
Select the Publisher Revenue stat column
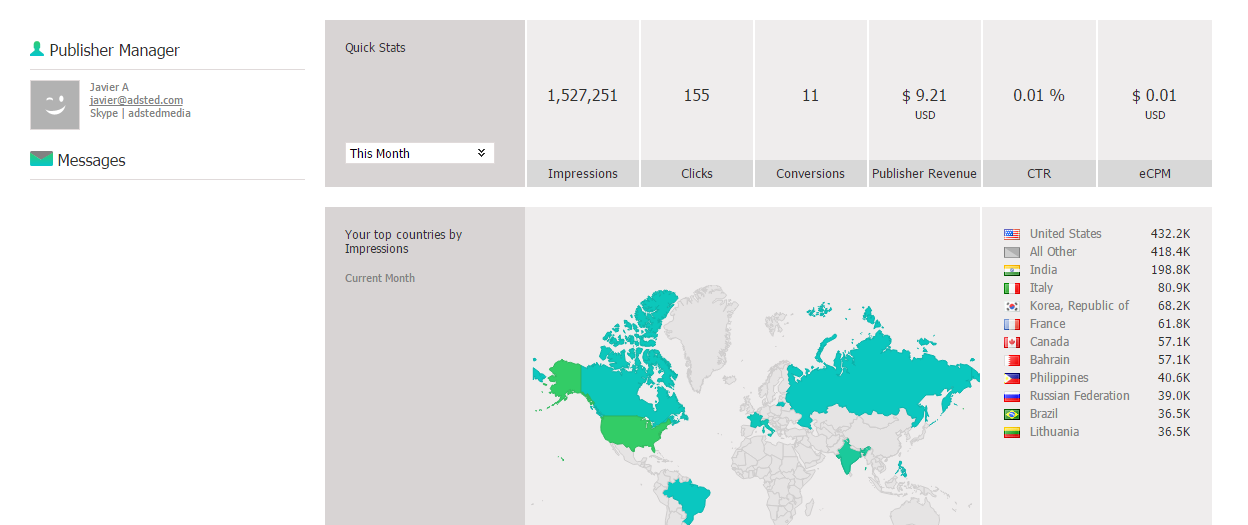pos(924,173)
